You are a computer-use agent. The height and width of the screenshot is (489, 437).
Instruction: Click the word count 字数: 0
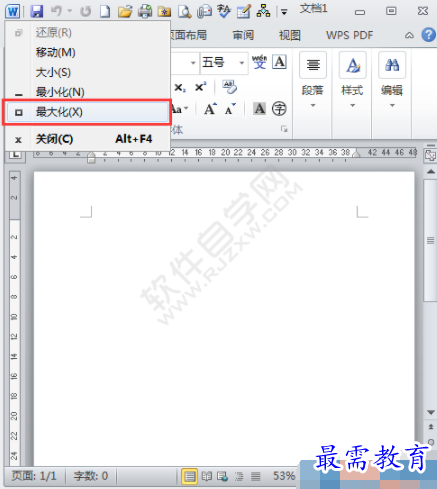[91, 476]
